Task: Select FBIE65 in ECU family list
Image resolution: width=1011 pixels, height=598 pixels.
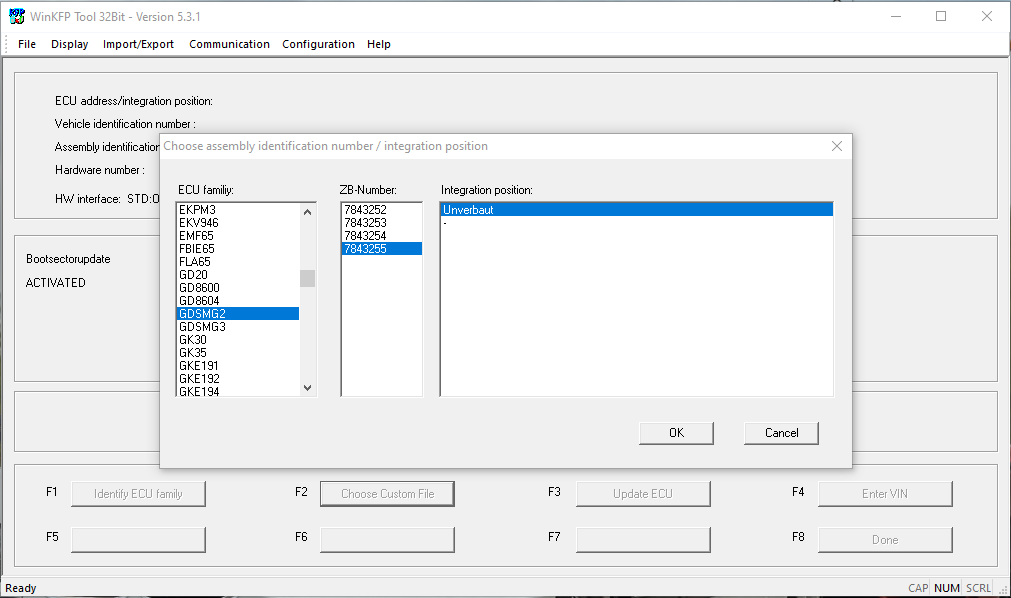Action: [x=237, y=248]
